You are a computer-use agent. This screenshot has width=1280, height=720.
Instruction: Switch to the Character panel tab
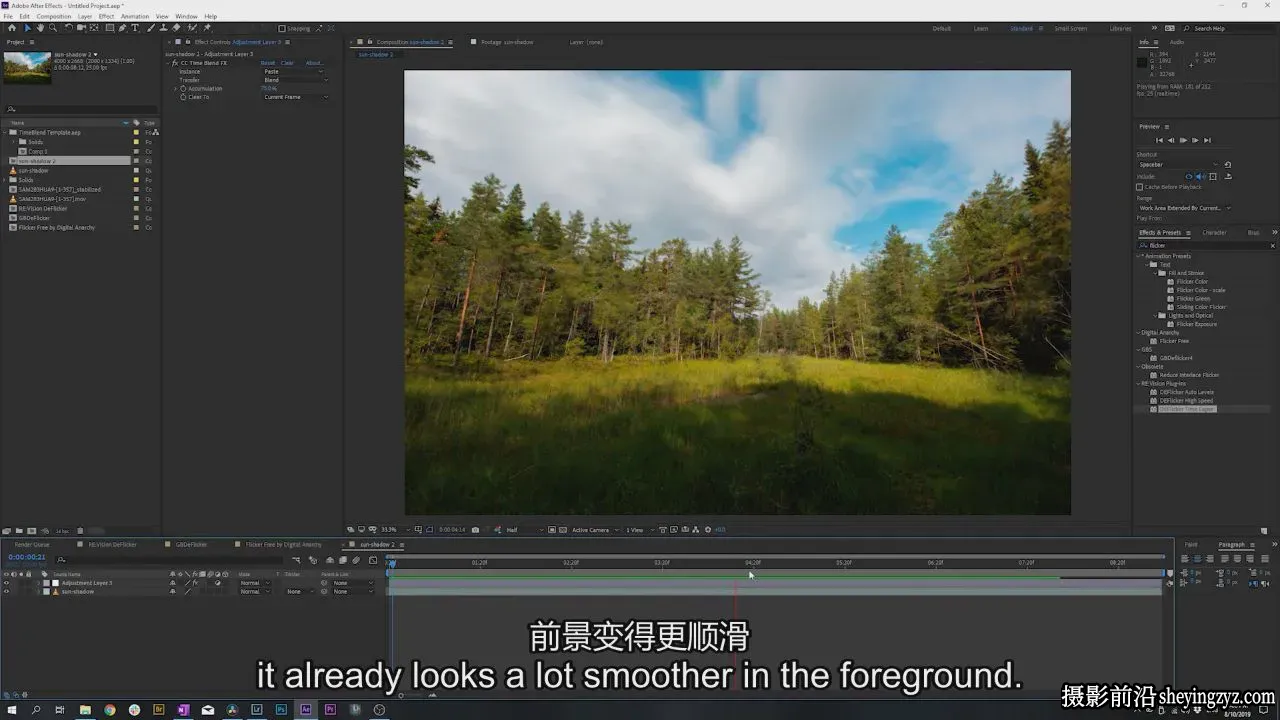[x=1214, y=233]
